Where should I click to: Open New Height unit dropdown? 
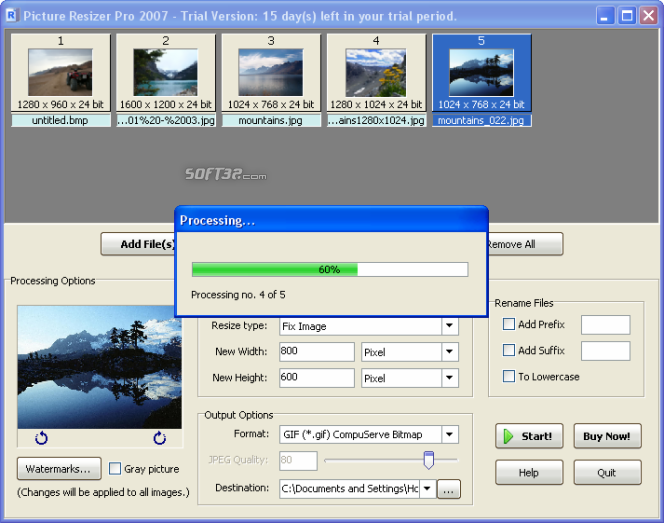449,378
